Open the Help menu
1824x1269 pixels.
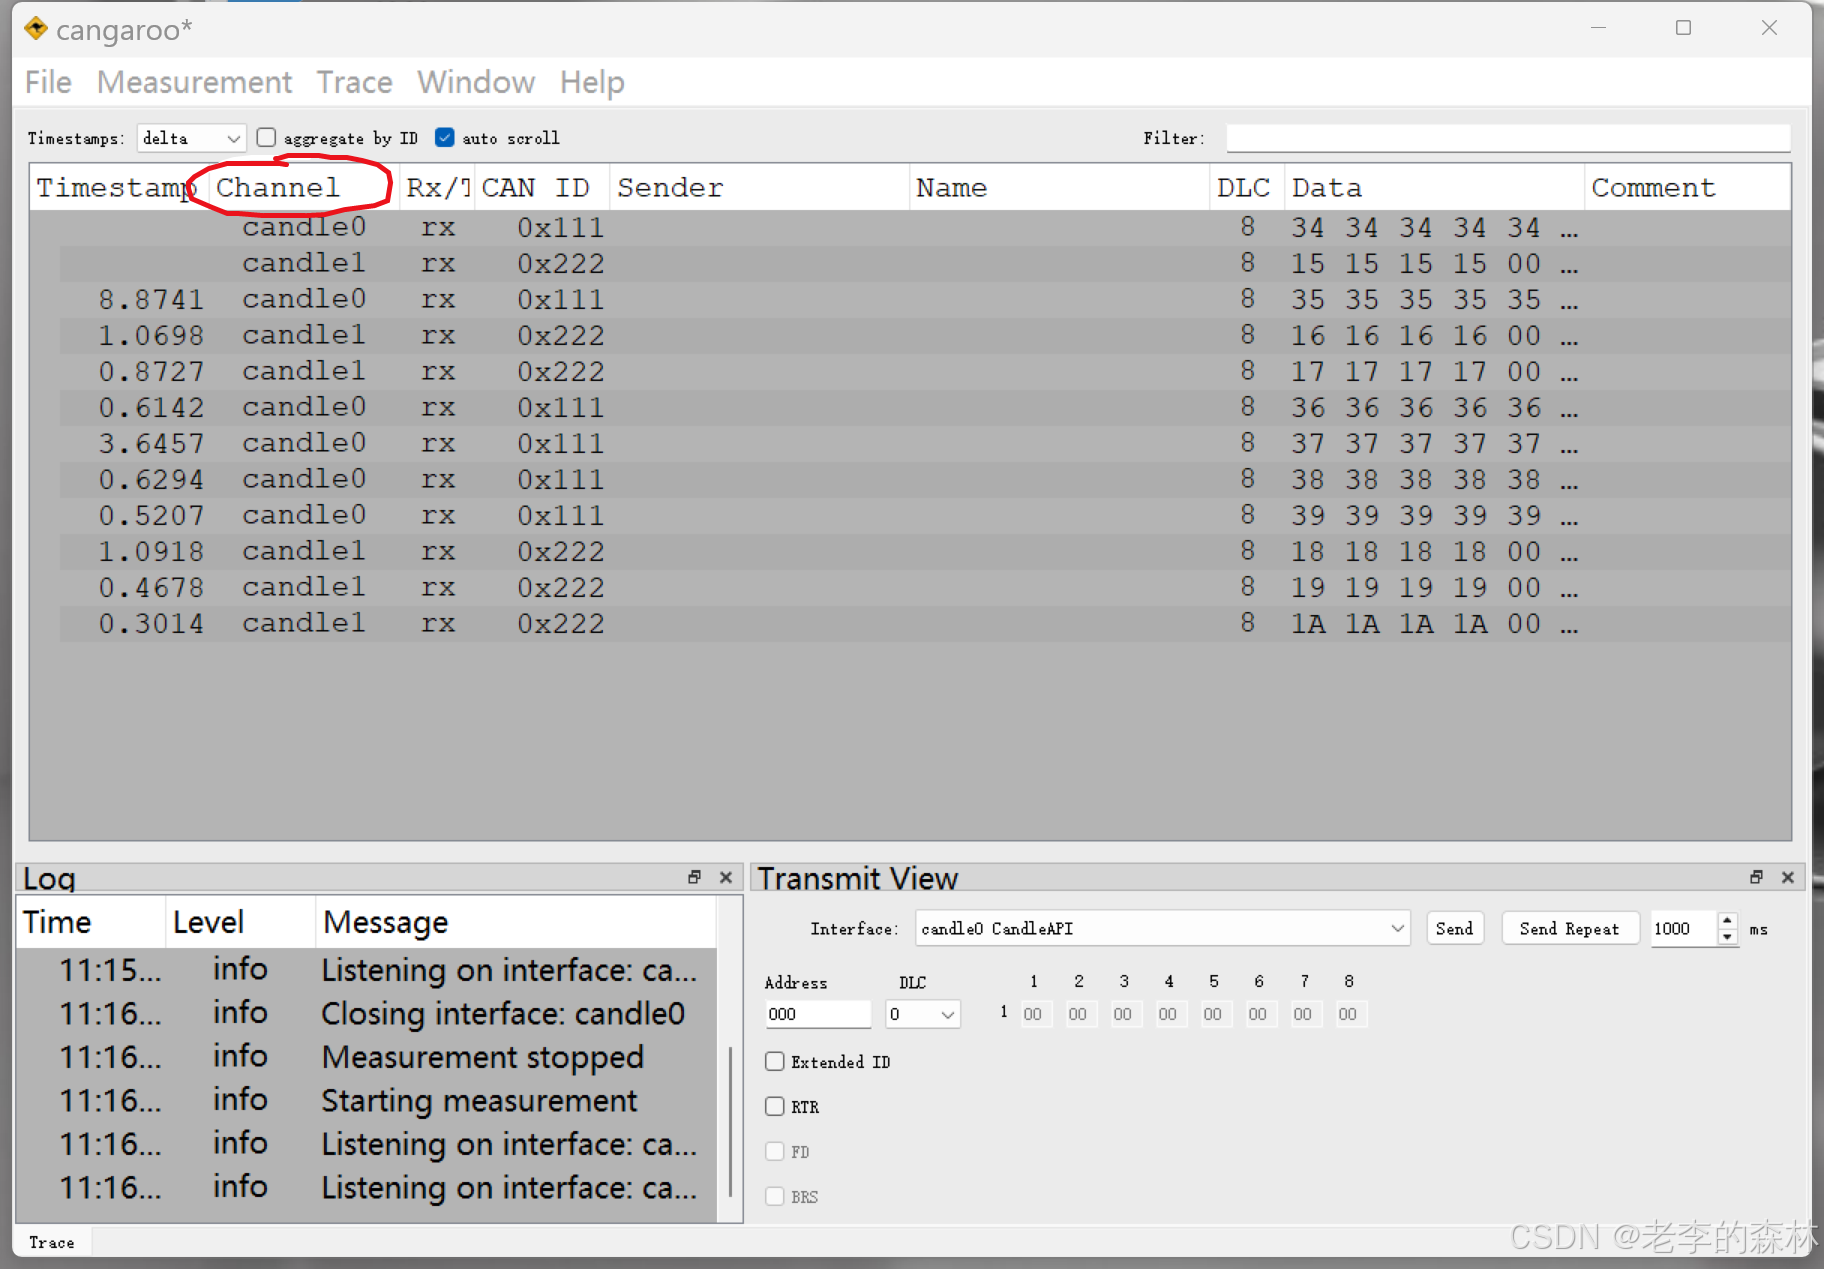pos(592,82)
